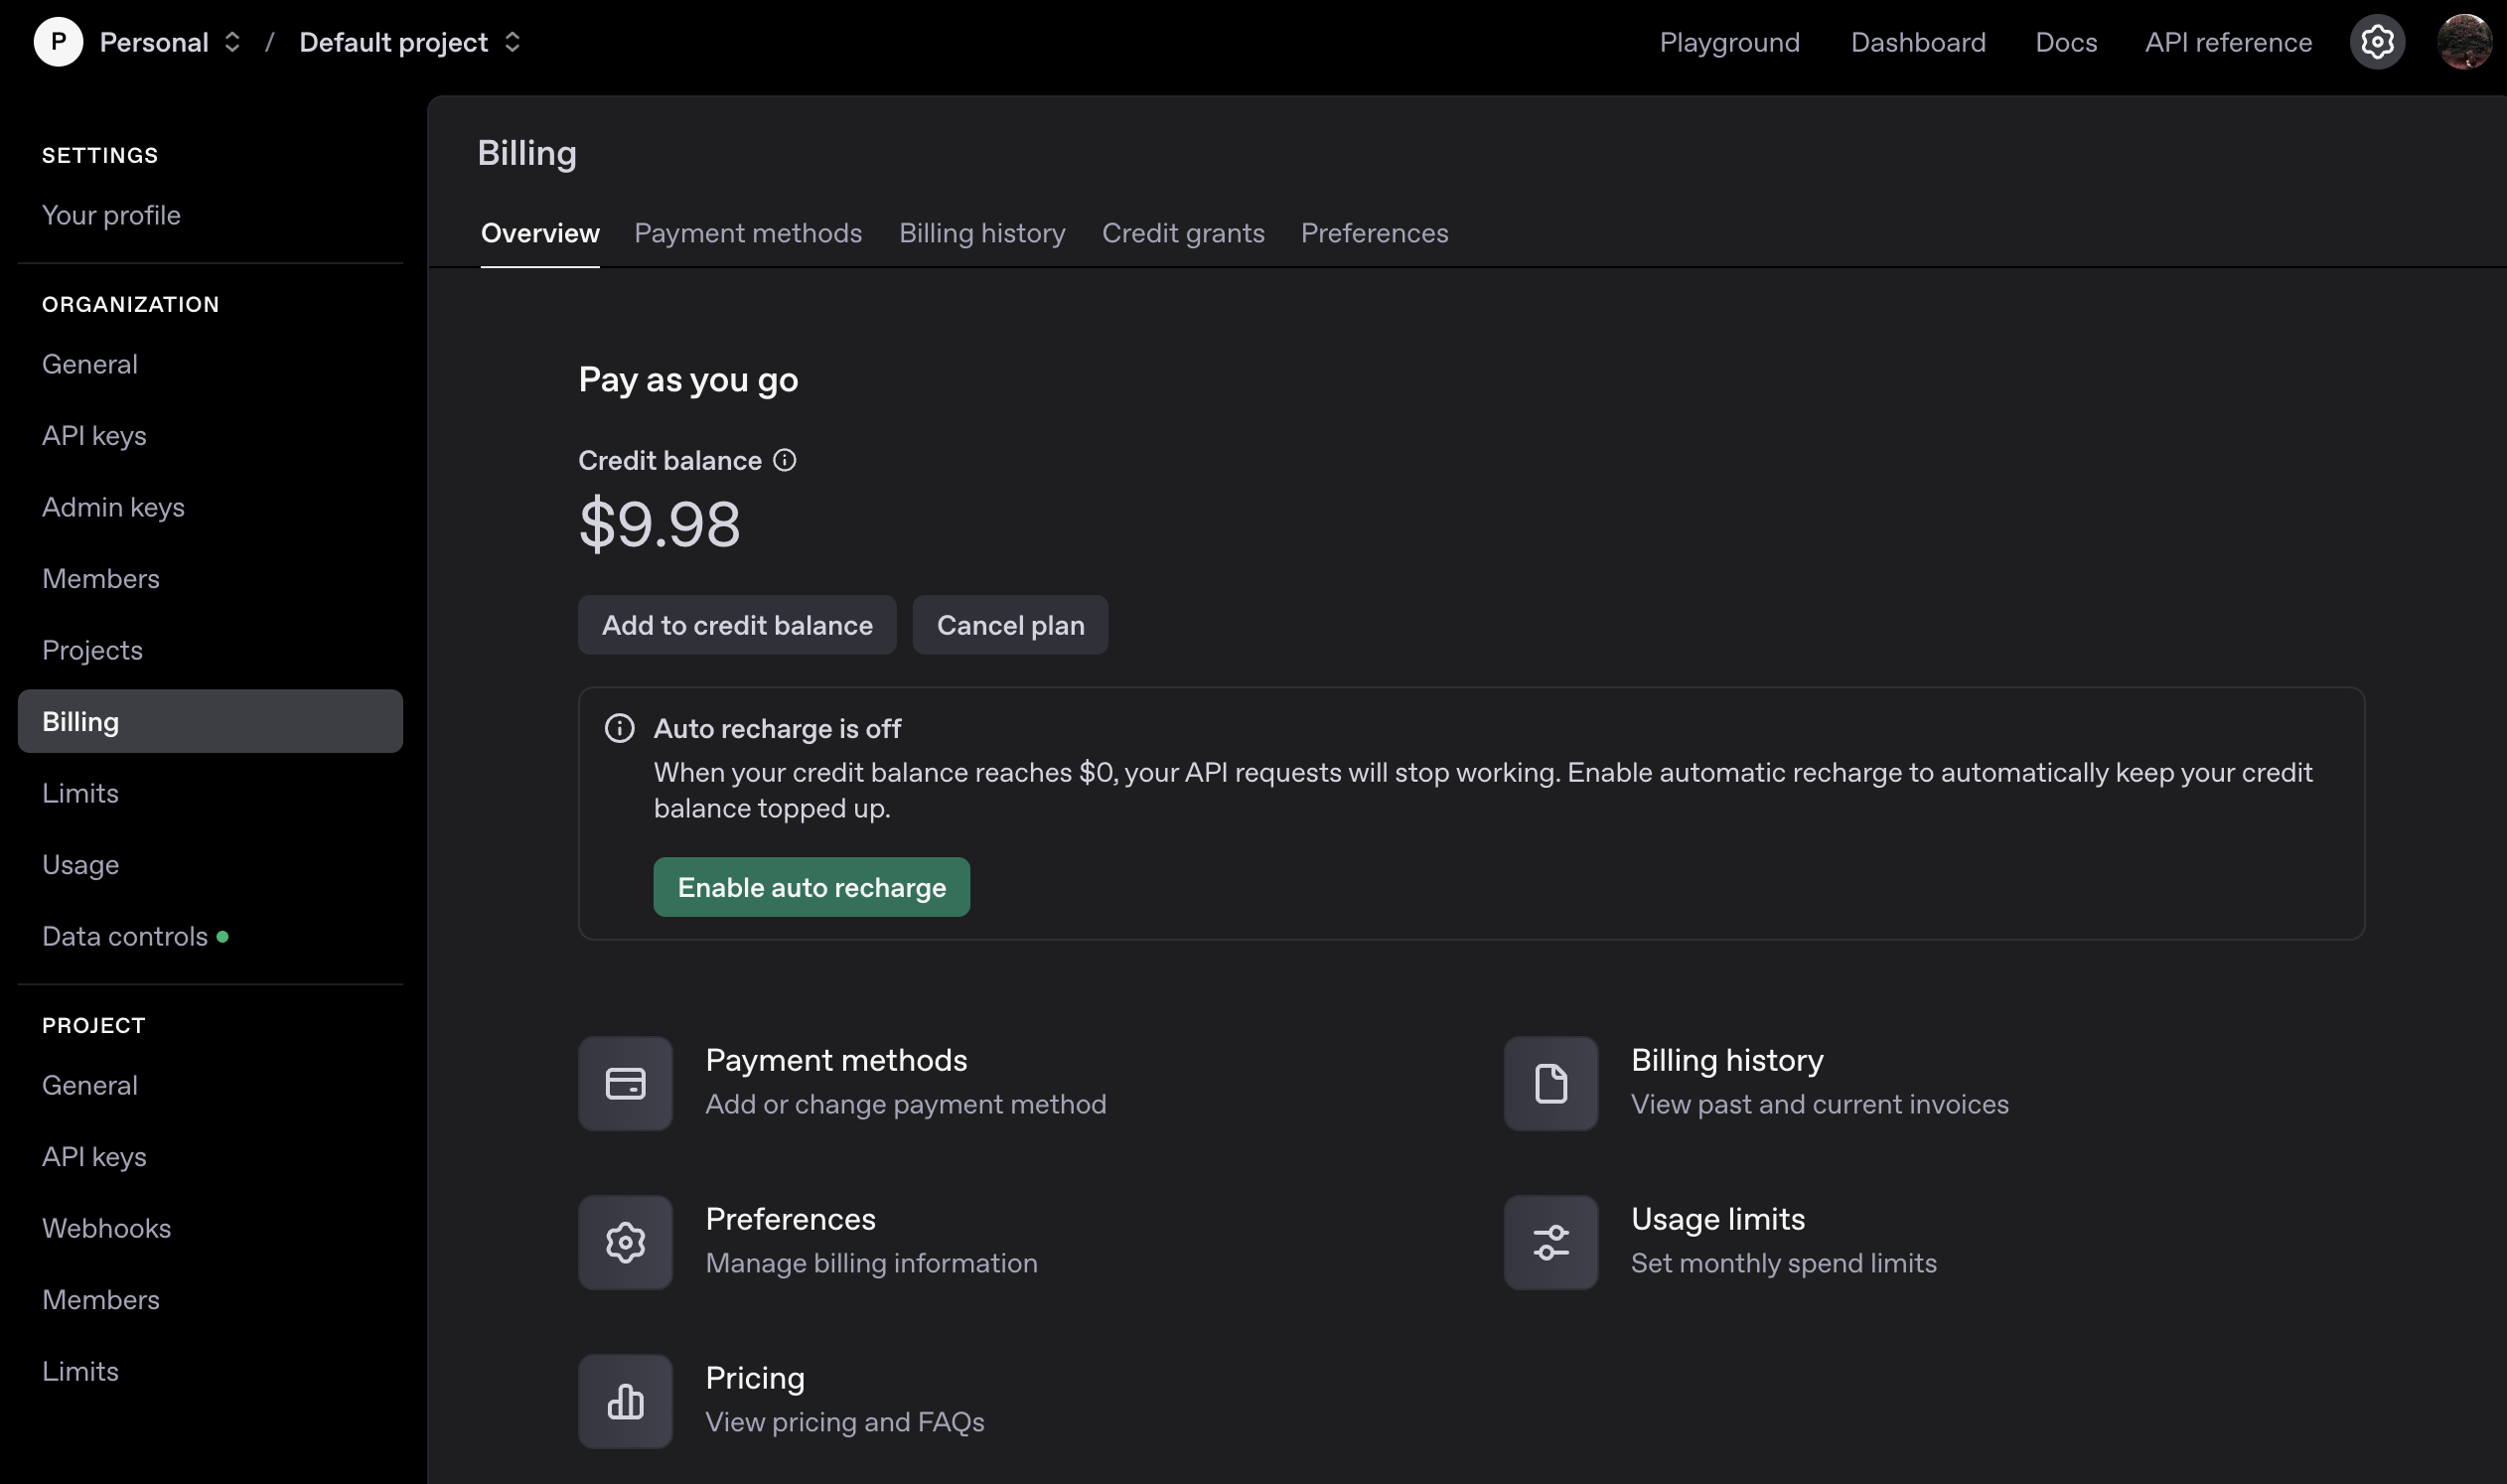The height and width of the screenshot is (1484, 2507).
Task: Click the Usage limits sliders icon
Action: click(x=1550, y=1242)
